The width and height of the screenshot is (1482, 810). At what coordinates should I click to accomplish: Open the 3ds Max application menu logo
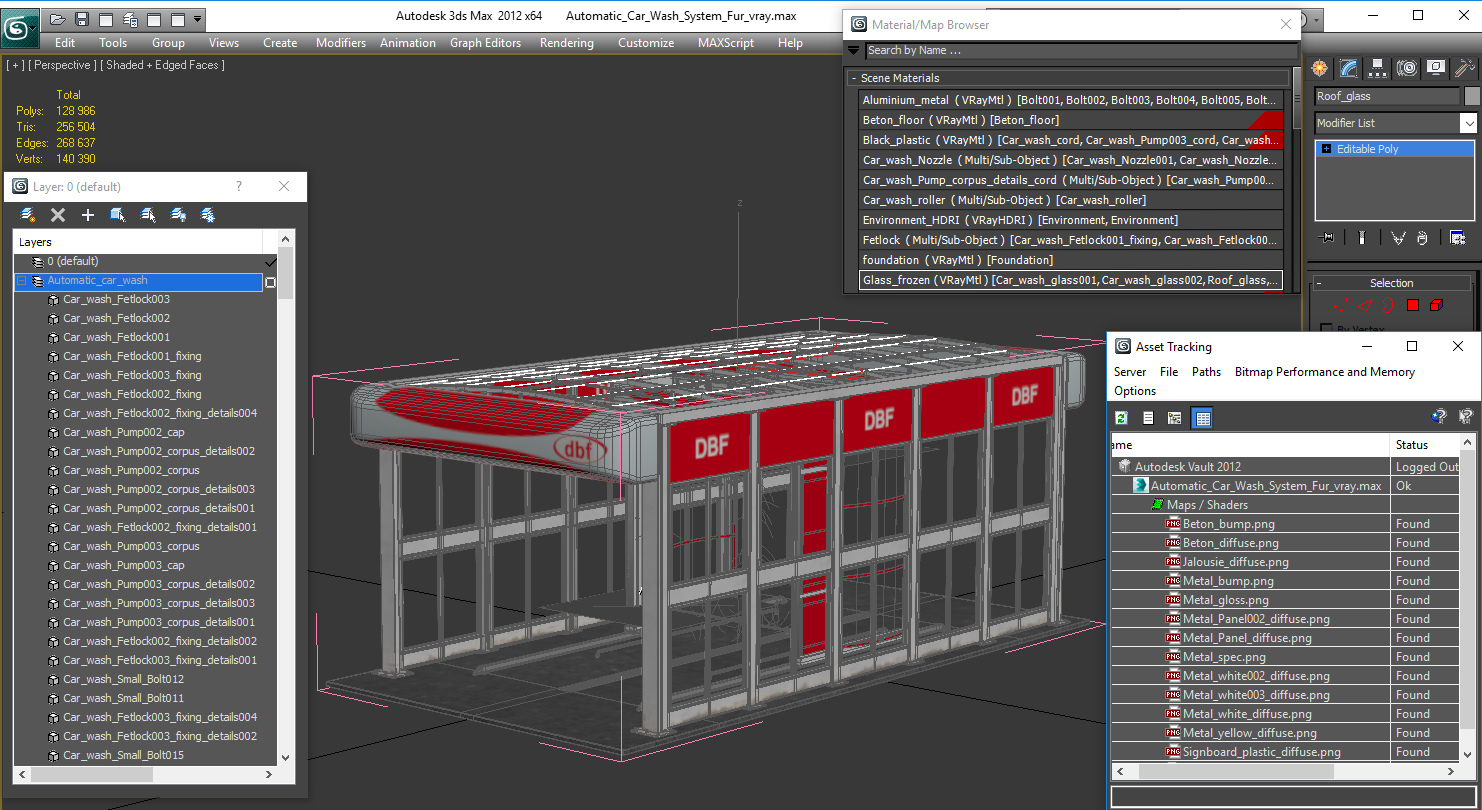[x=20, y=28]
